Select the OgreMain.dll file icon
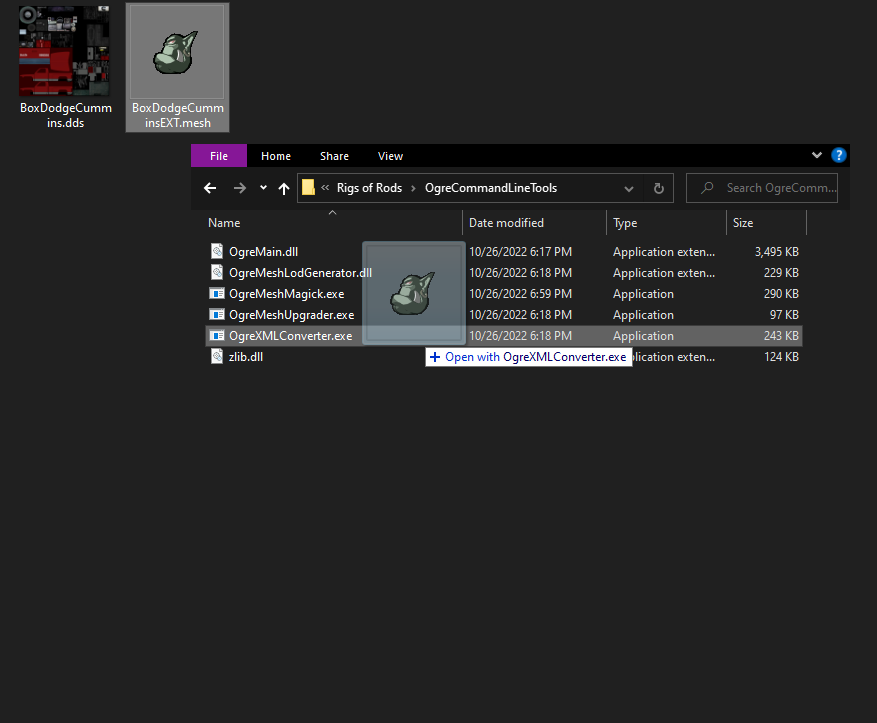Screen dimensions: 877x723 [217, 251]
